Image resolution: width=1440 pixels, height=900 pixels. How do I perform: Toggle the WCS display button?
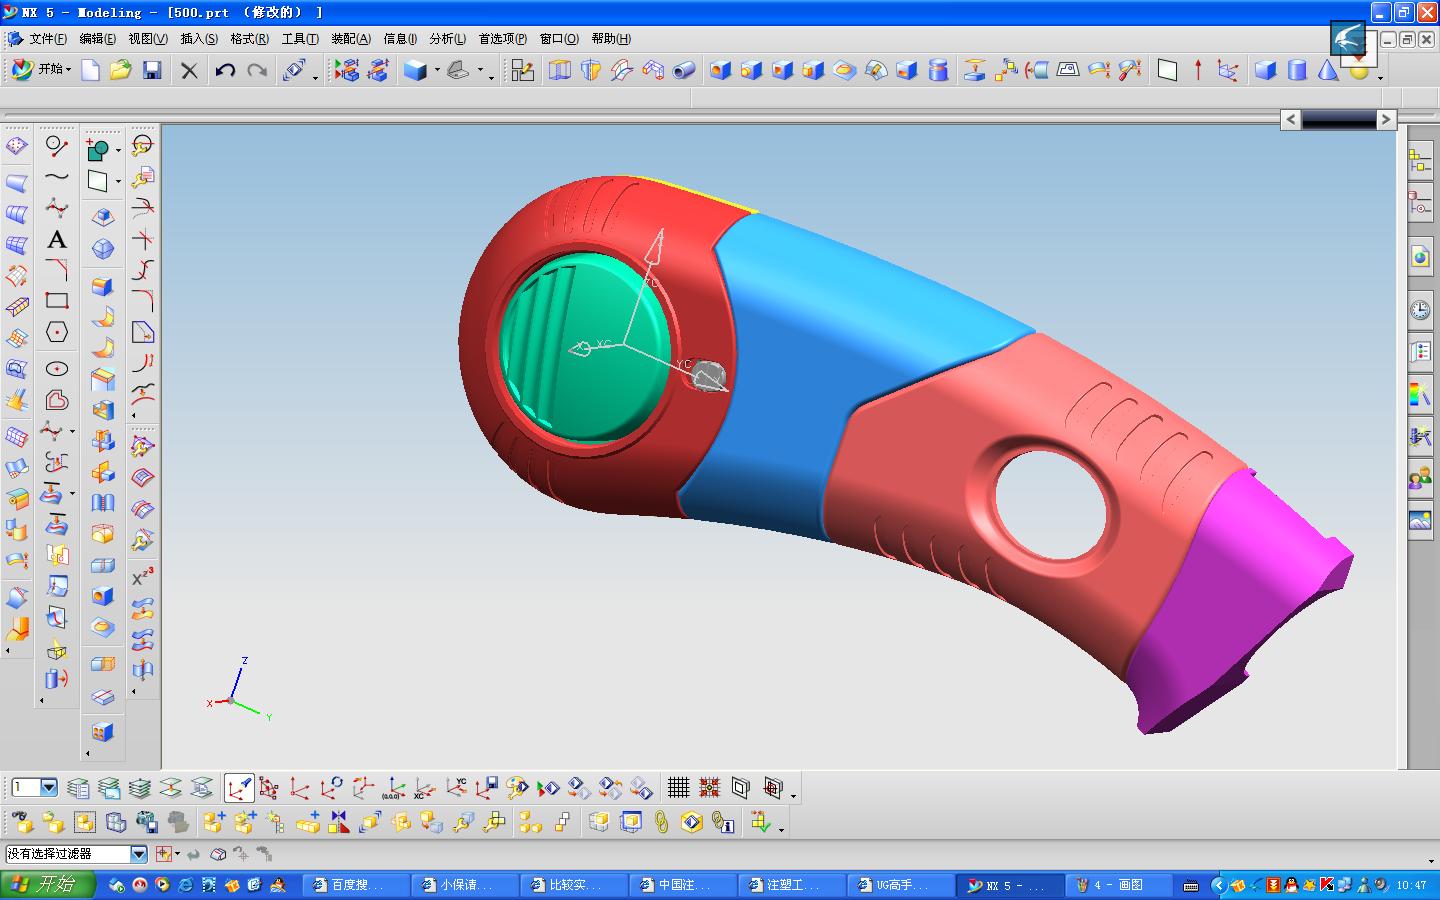[x=239, y=788]
